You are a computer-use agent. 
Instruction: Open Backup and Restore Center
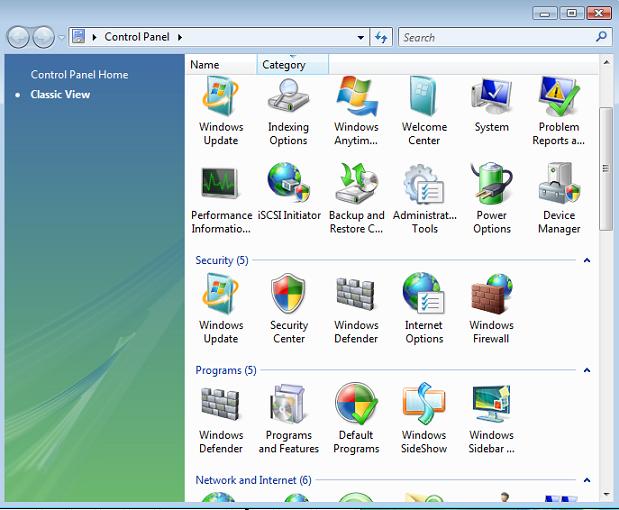356,199
